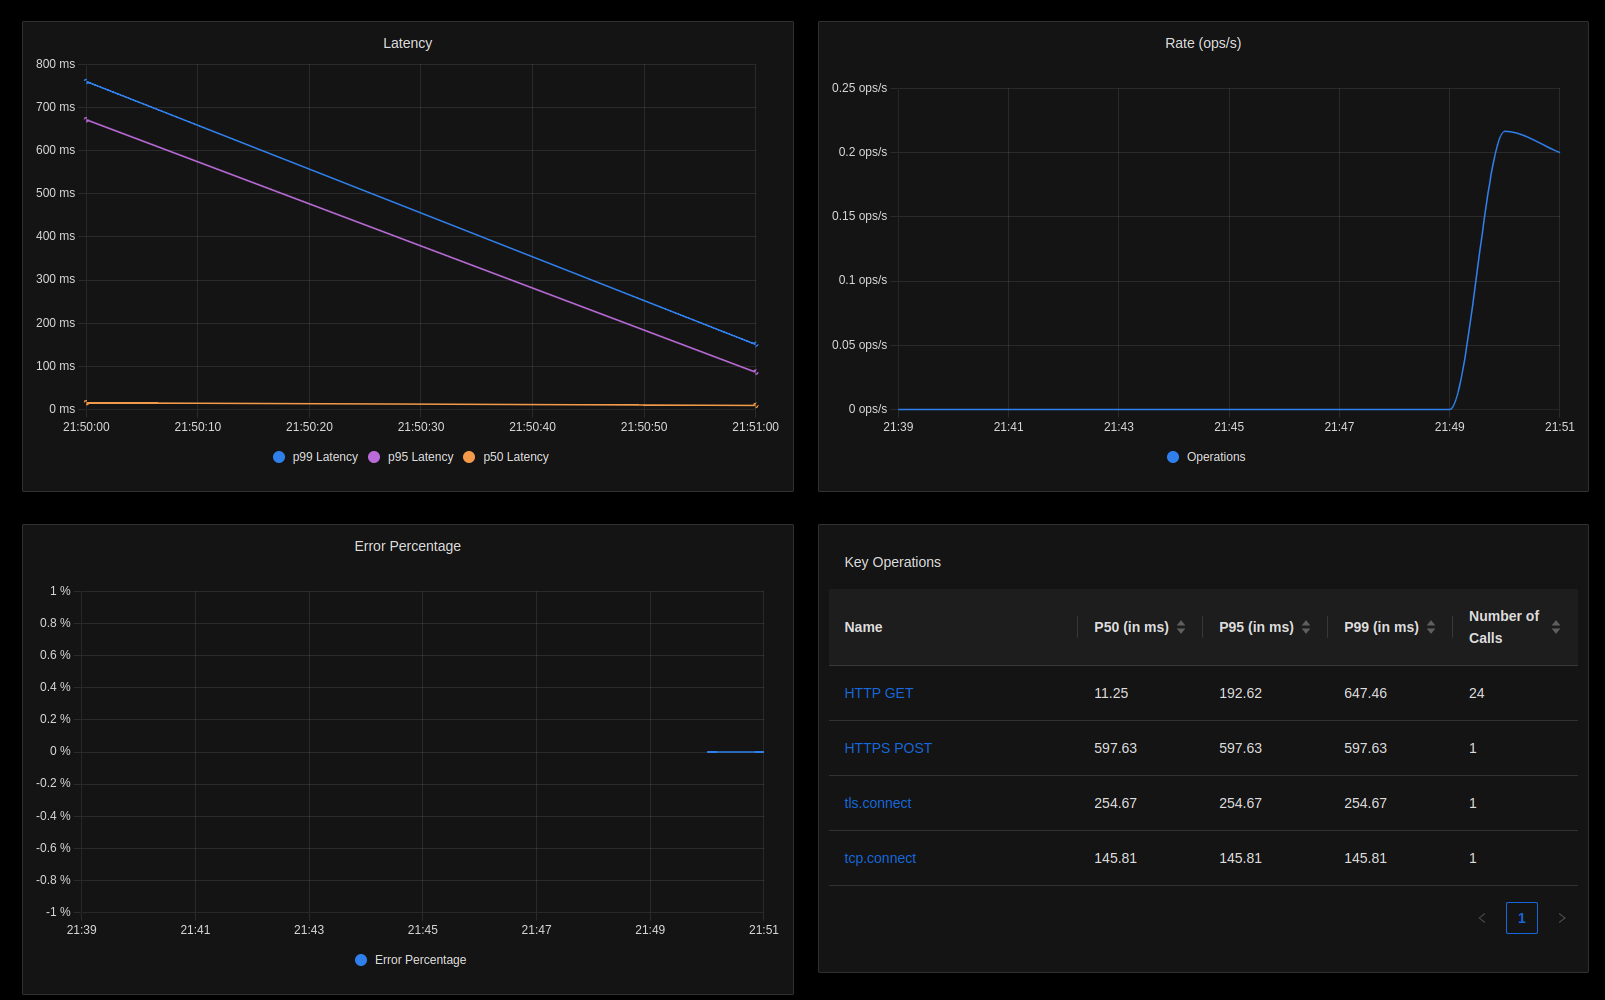1605x1000 pixels.
Task: Select page 1 in pagination
Action: tap(1521, 918)
